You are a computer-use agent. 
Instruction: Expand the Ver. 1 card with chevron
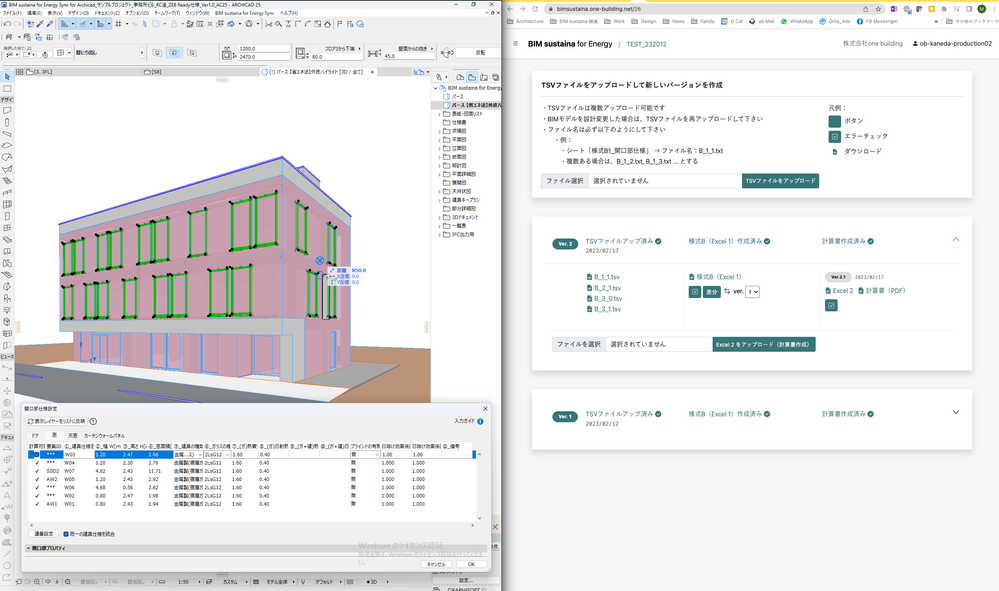coord(956,412)
